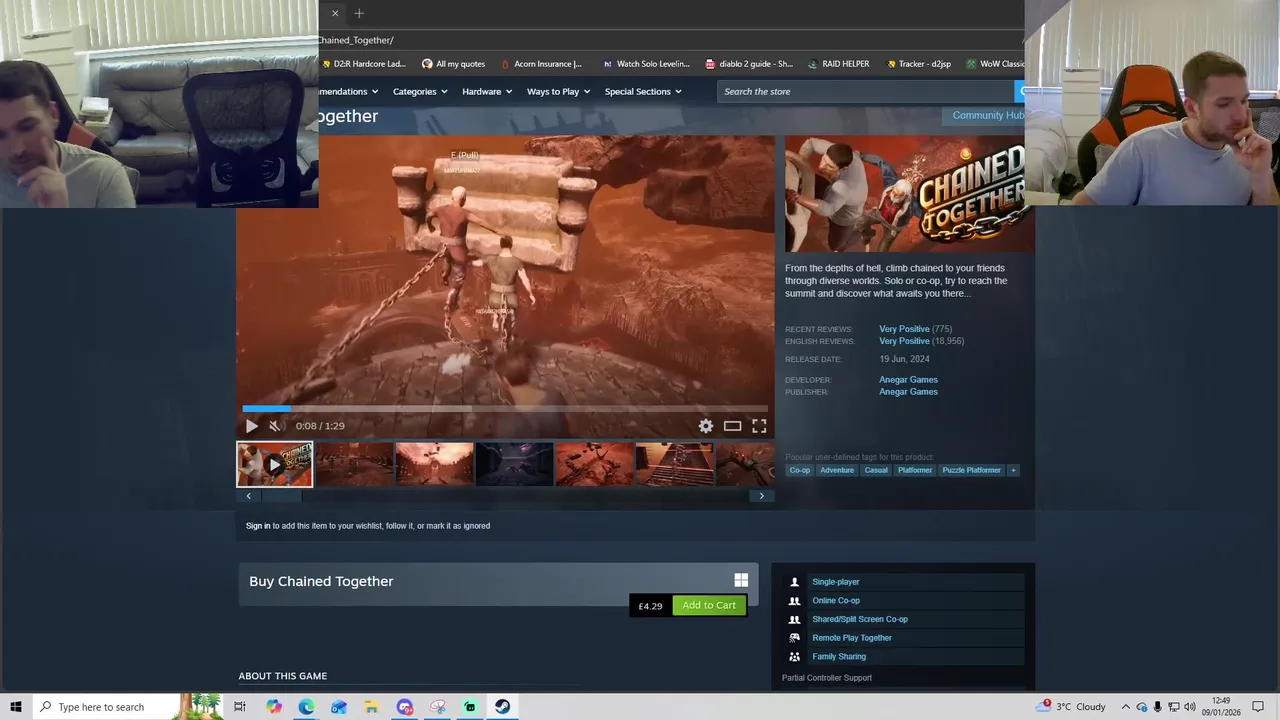
Task: Open the Anegar Games publisher link
Action: coord(908,392)
